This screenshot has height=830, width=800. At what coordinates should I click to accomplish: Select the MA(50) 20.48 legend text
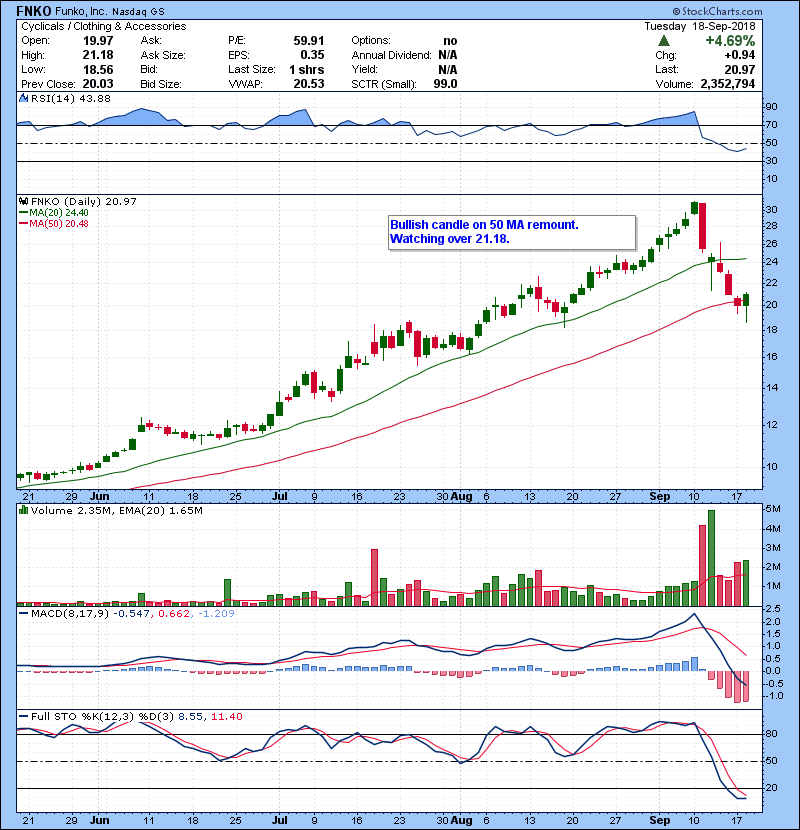[59, 224]
